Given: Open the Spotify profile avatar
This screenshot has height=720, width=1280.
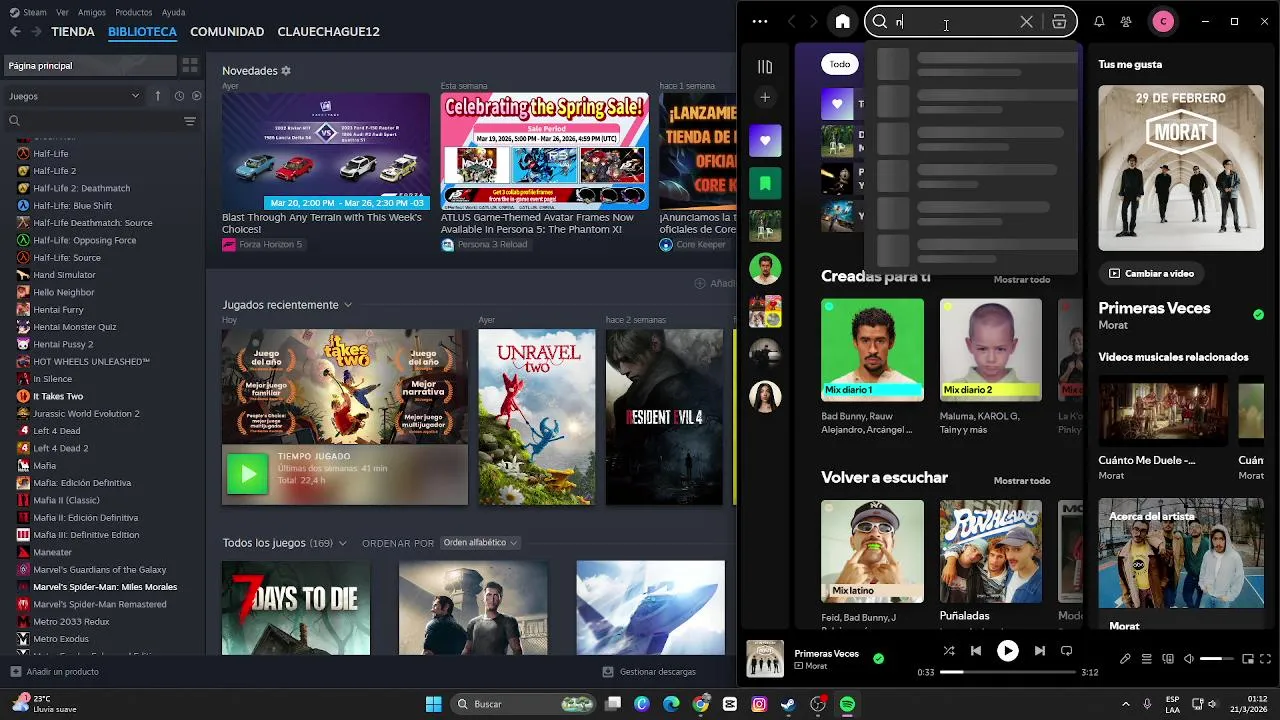Looking at the screenshot, I should click(1163, 21).
